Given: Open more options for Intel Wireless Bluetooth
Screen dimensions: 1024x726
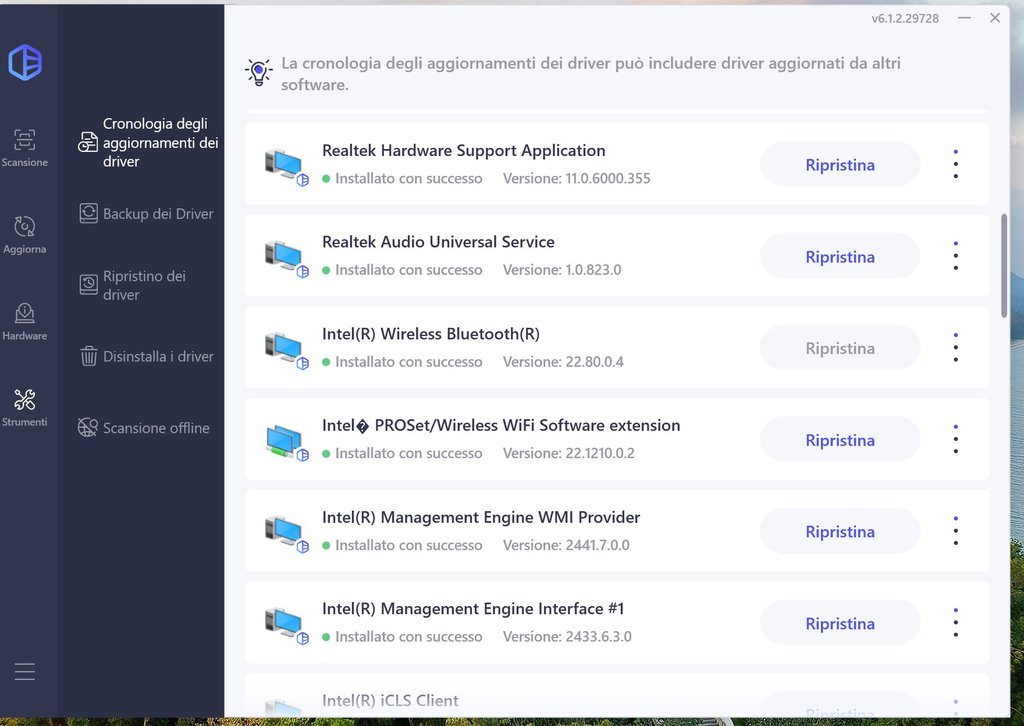Looking at the screenshot, I should point(955,347).
